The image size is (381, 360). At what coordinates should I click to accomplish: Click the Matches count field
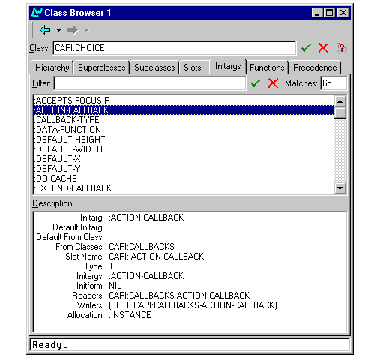coord(333,83)
